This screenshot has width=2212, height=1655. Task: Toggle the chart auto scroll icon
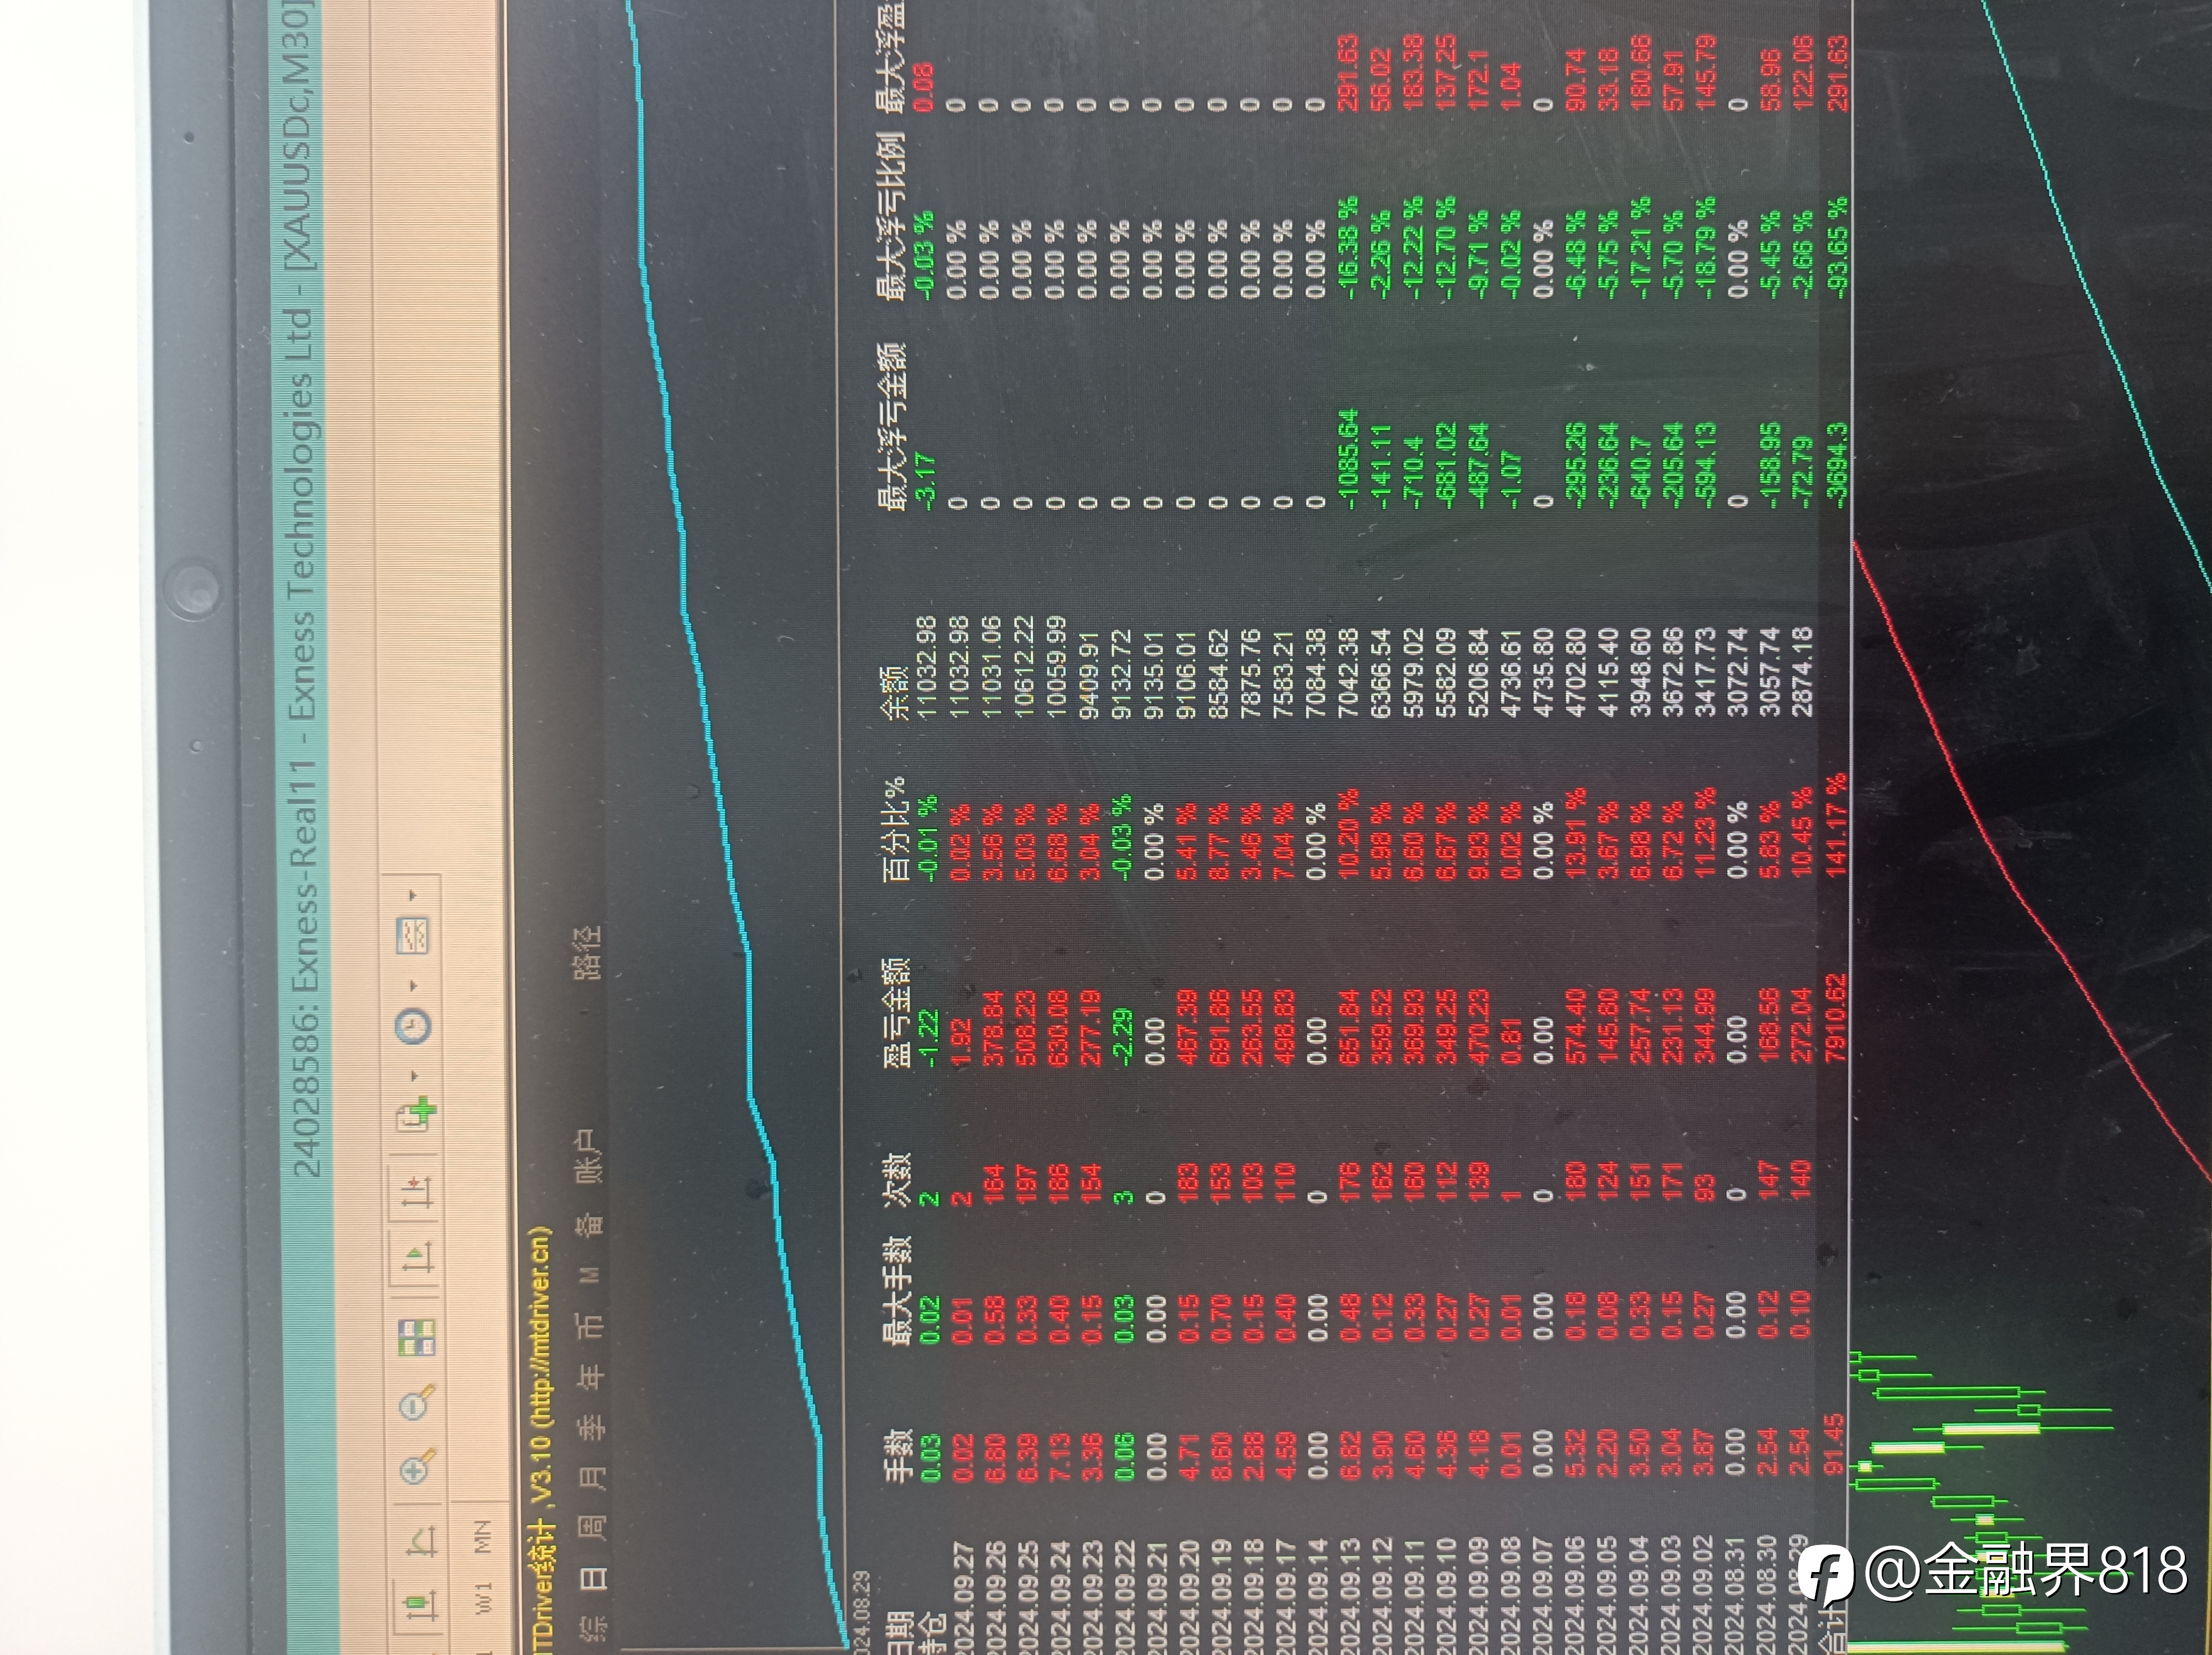click(417, 1257)
